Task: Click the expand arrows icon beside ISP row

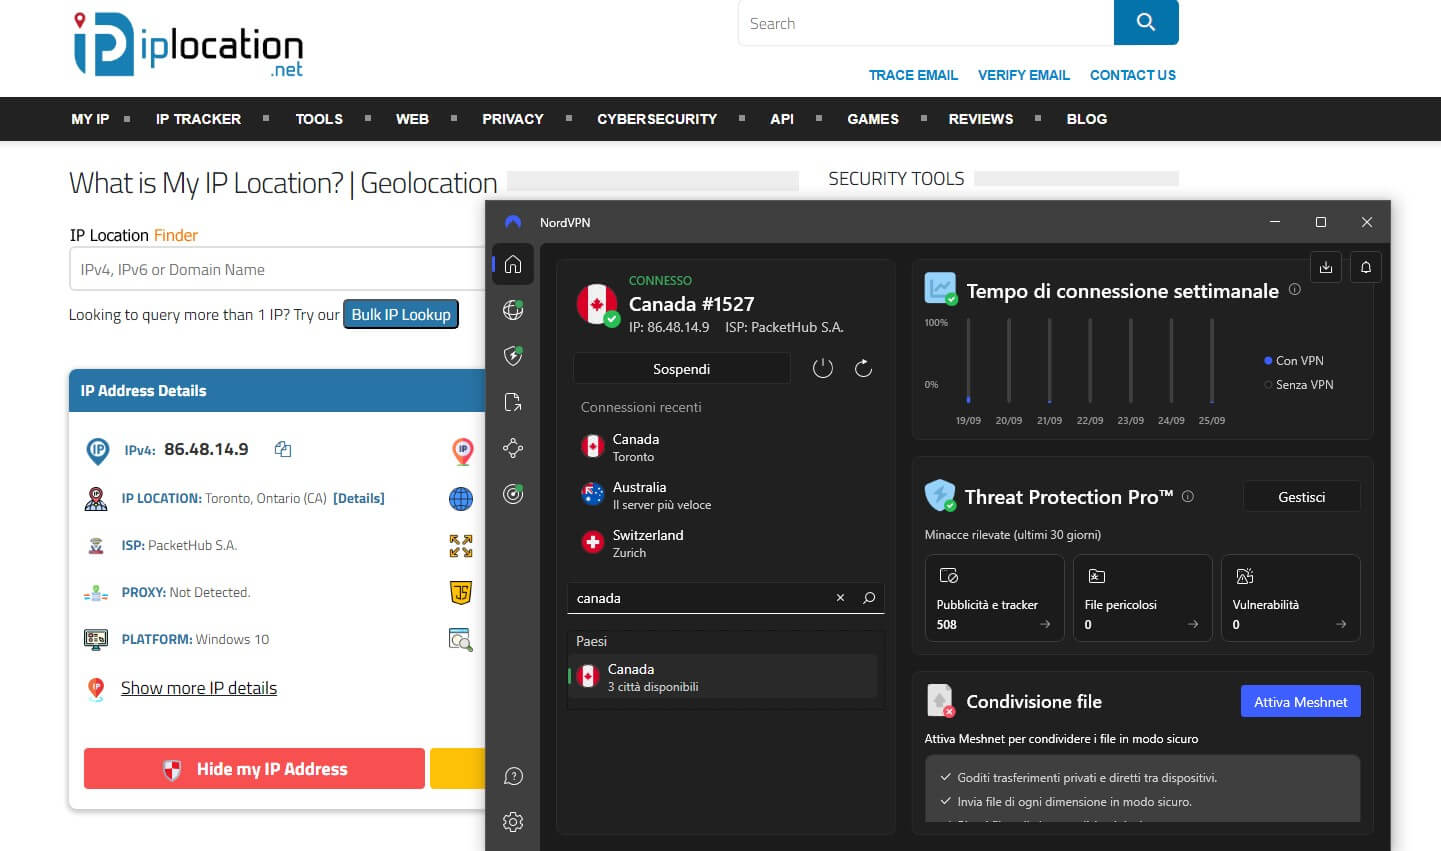Action: [x=461, y=546]
